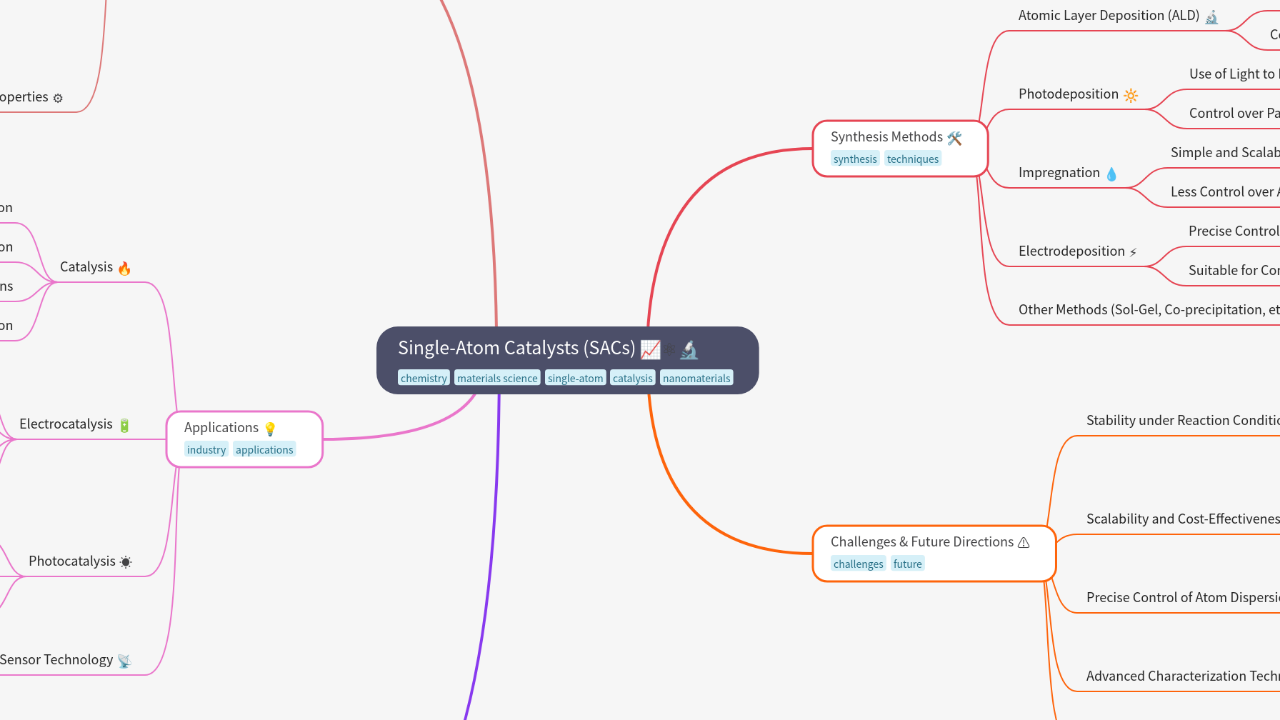This screenshot has height=720, width=1280.
Task: Click the gear emoji beside 'operties'
Action: click(x=57, y=98)
